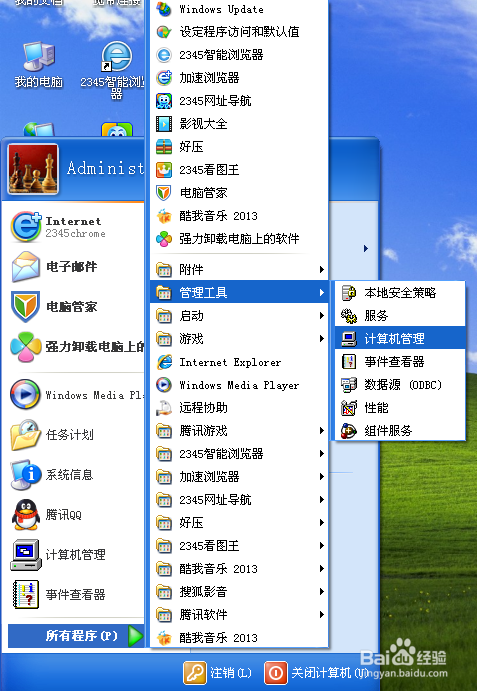Image resolution: width=477 pixels, height=691 pixels.
Task: Open 电子邮件 envelope icon
Action: [26, 267]
